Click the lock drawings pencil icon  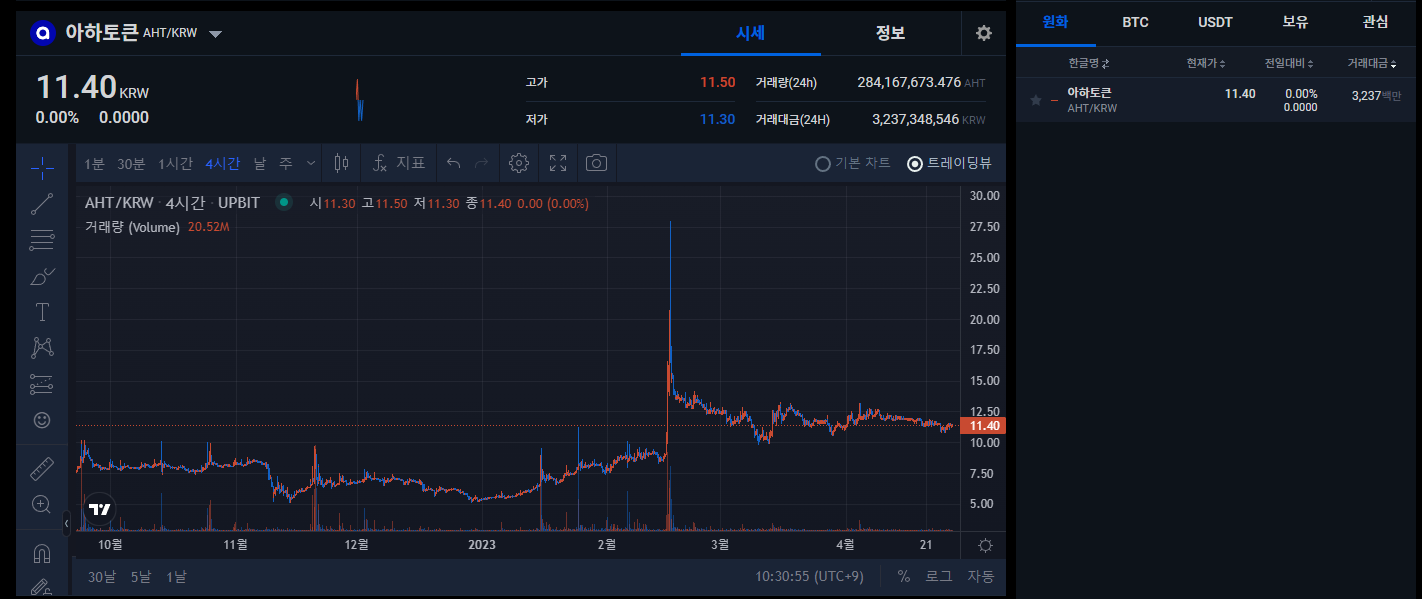42,588
